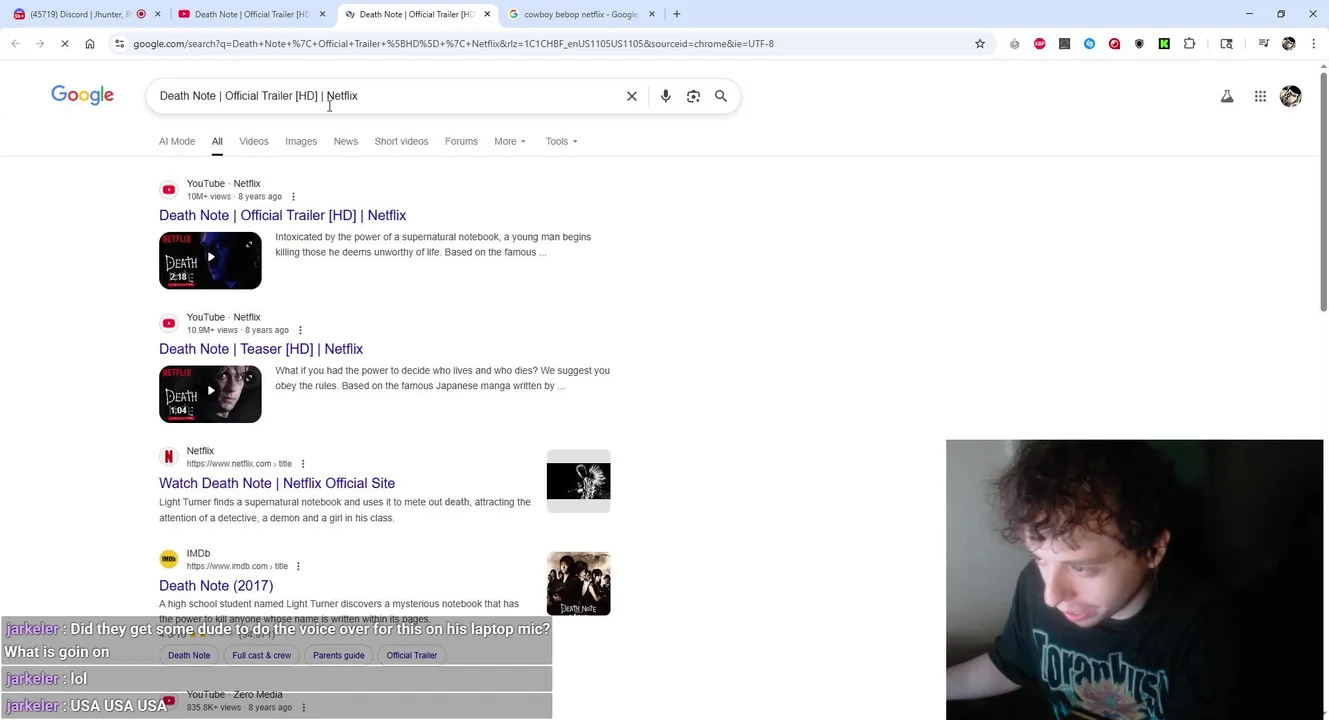This screenshot has width=1329, height=720.
Task: Bookmark this page with the star icon
Action: tap(980, 44)
